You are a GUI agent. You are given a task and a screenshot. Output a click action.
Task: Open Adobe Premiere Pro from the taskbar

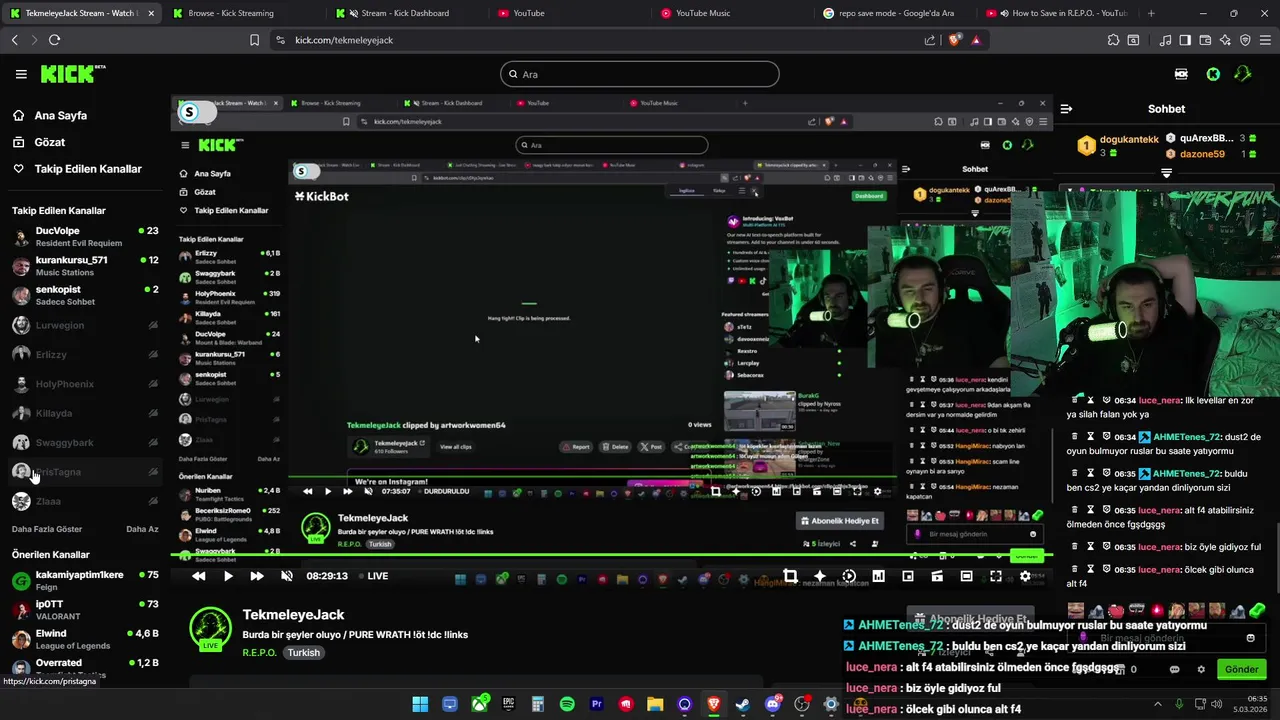click(596, 704)
